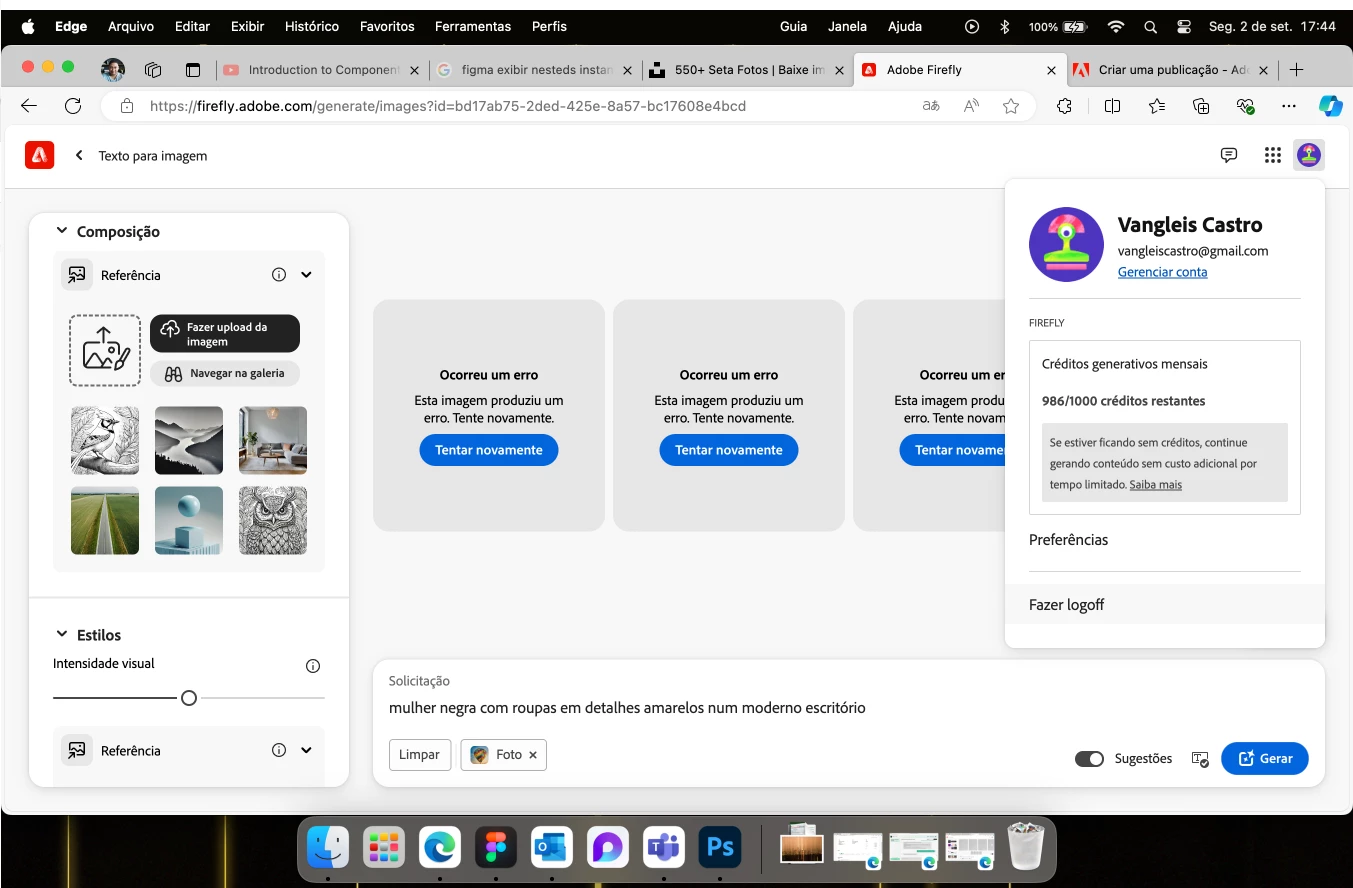Screen dimensions: 1353x888
Task: Click Tentar novamente on the first error card
Action: pos(489,450)
